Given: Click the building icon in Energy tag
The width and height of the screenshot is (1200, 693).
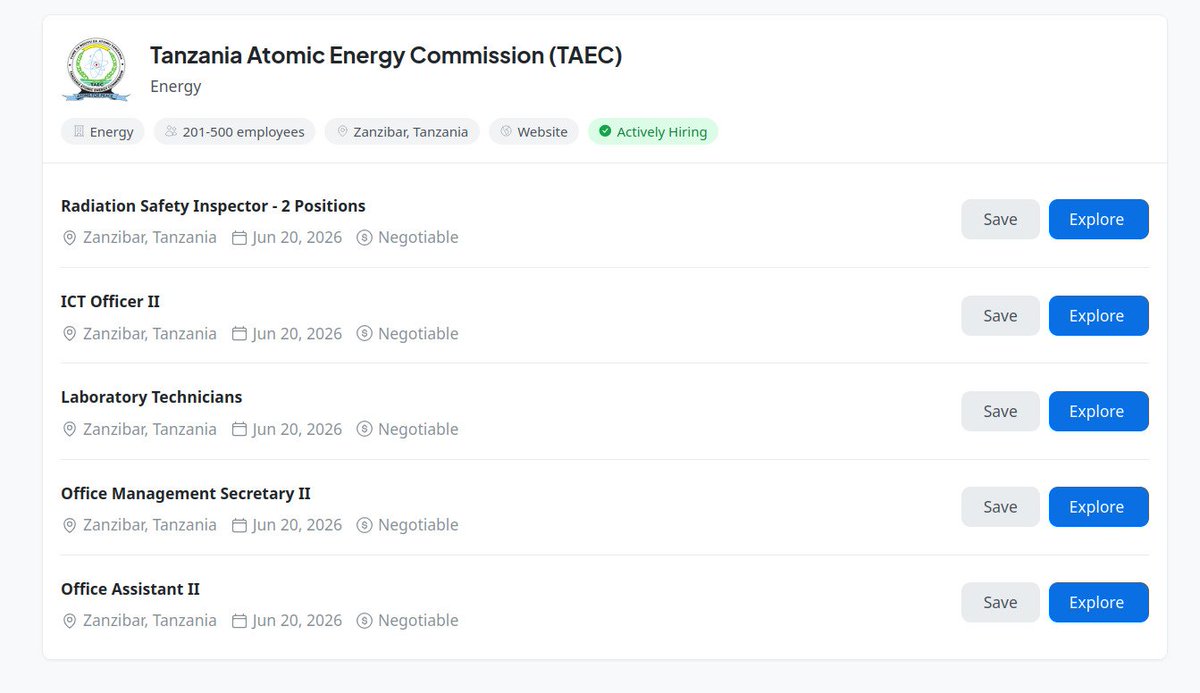Looking at the screenshot, I should coord(79,132).
